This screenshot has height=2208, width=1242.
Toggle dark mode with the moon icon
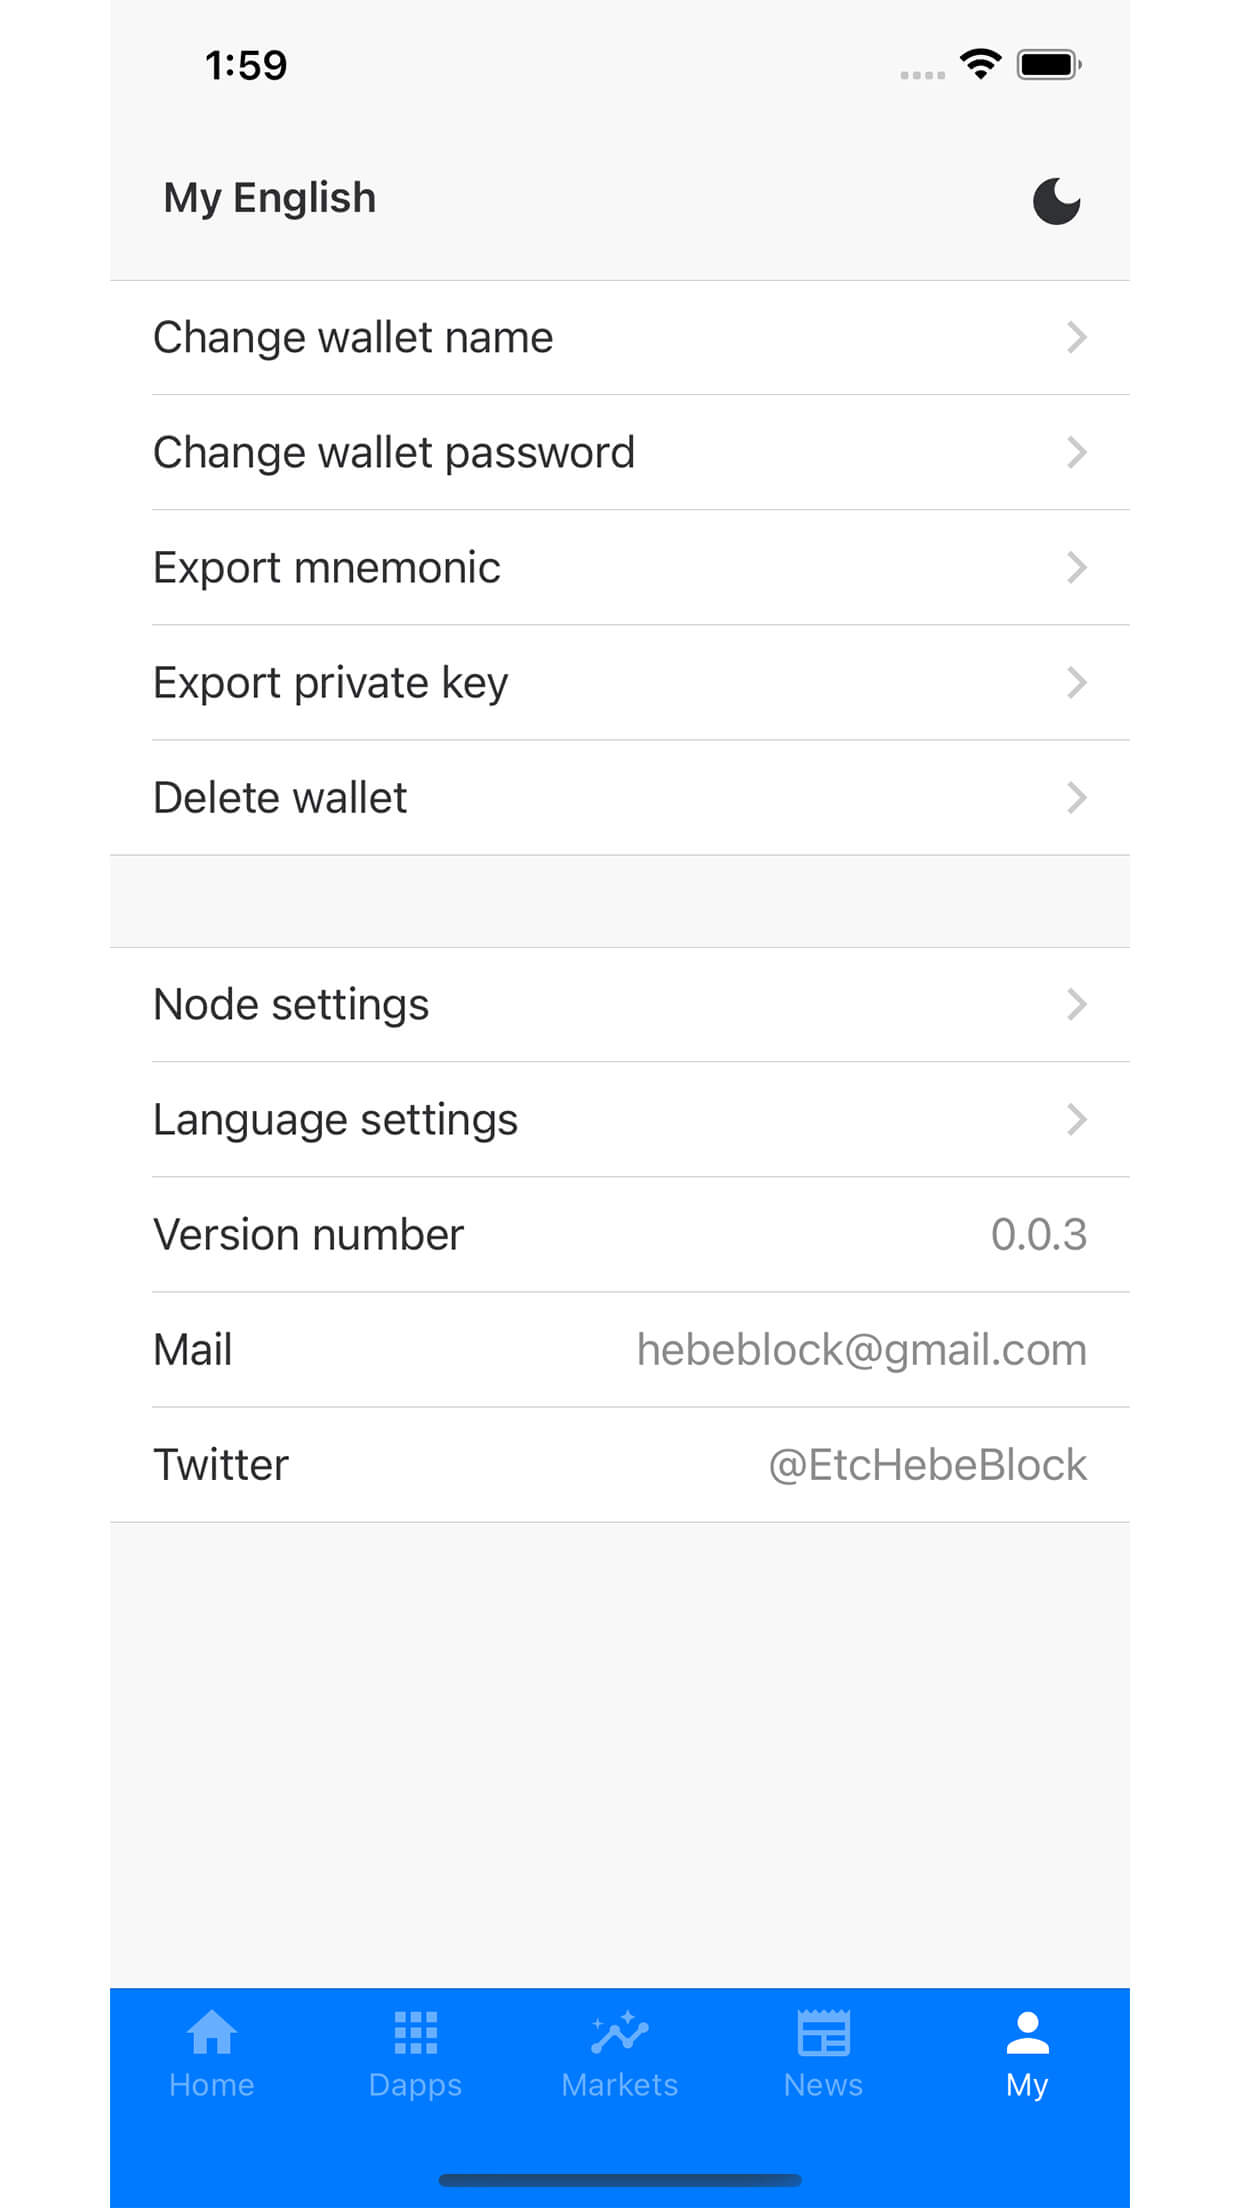(x=1056, y=201)
